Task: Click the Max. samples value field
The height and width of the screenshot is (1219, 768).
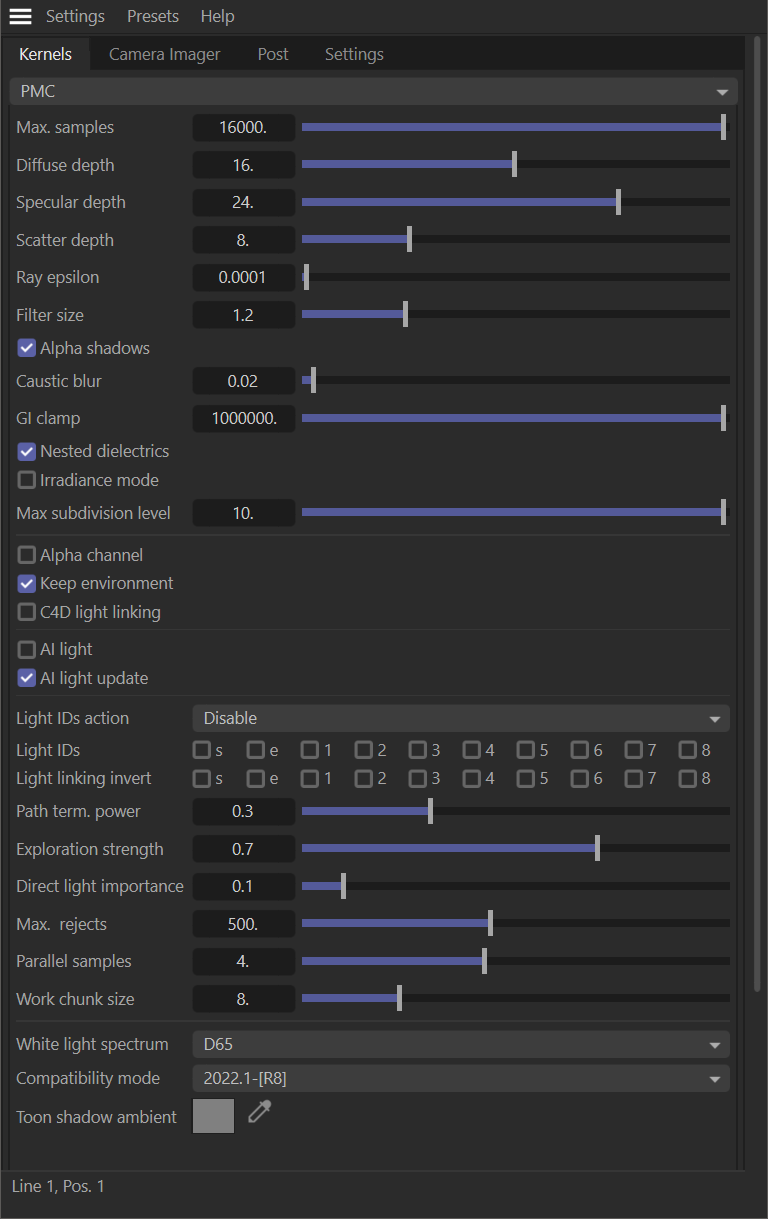Action: pyautogui.click(x=243, y=128)
